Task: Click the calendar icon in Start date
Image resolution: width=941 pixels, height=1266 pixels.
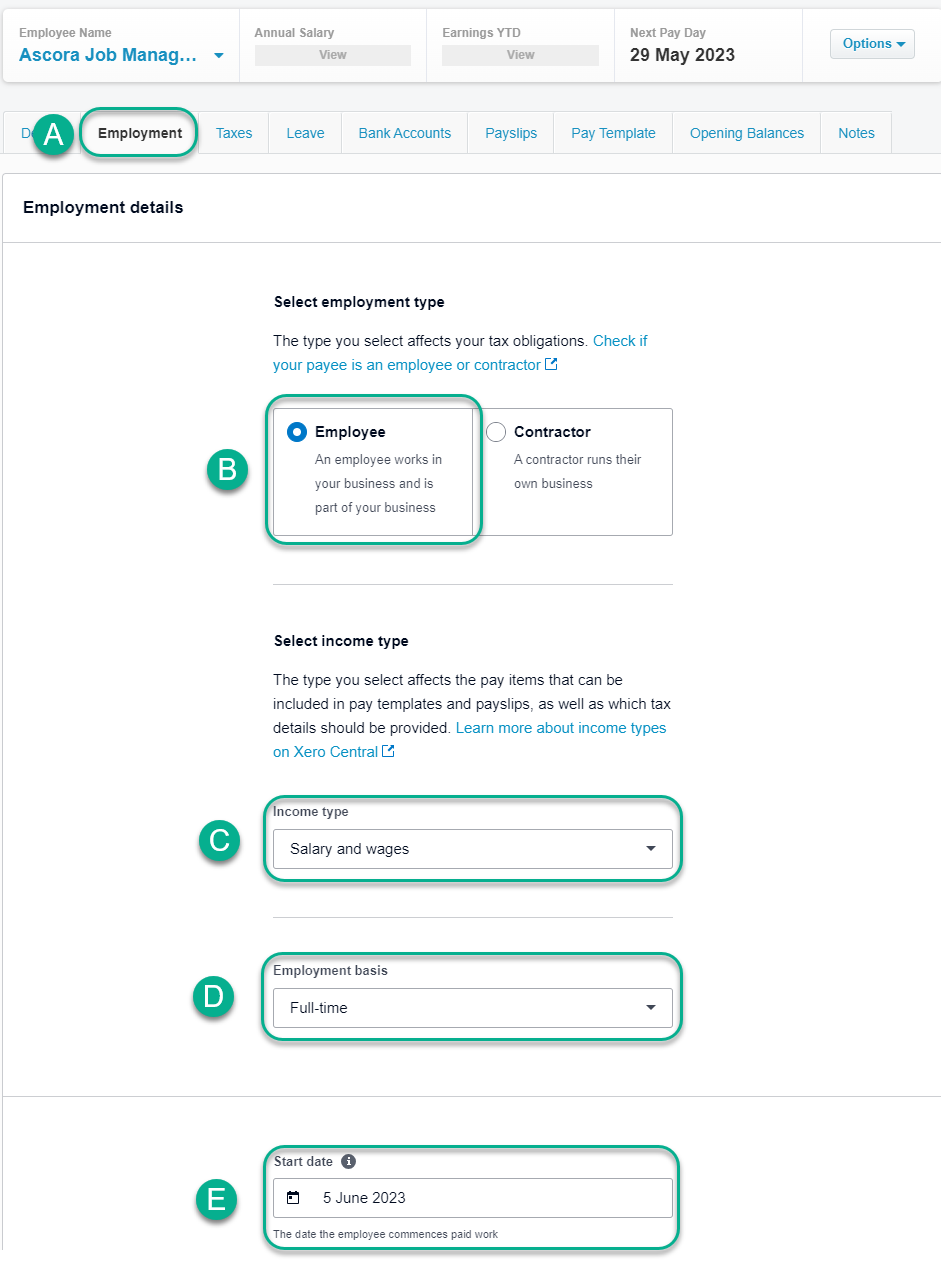Action: [293, 1197]
